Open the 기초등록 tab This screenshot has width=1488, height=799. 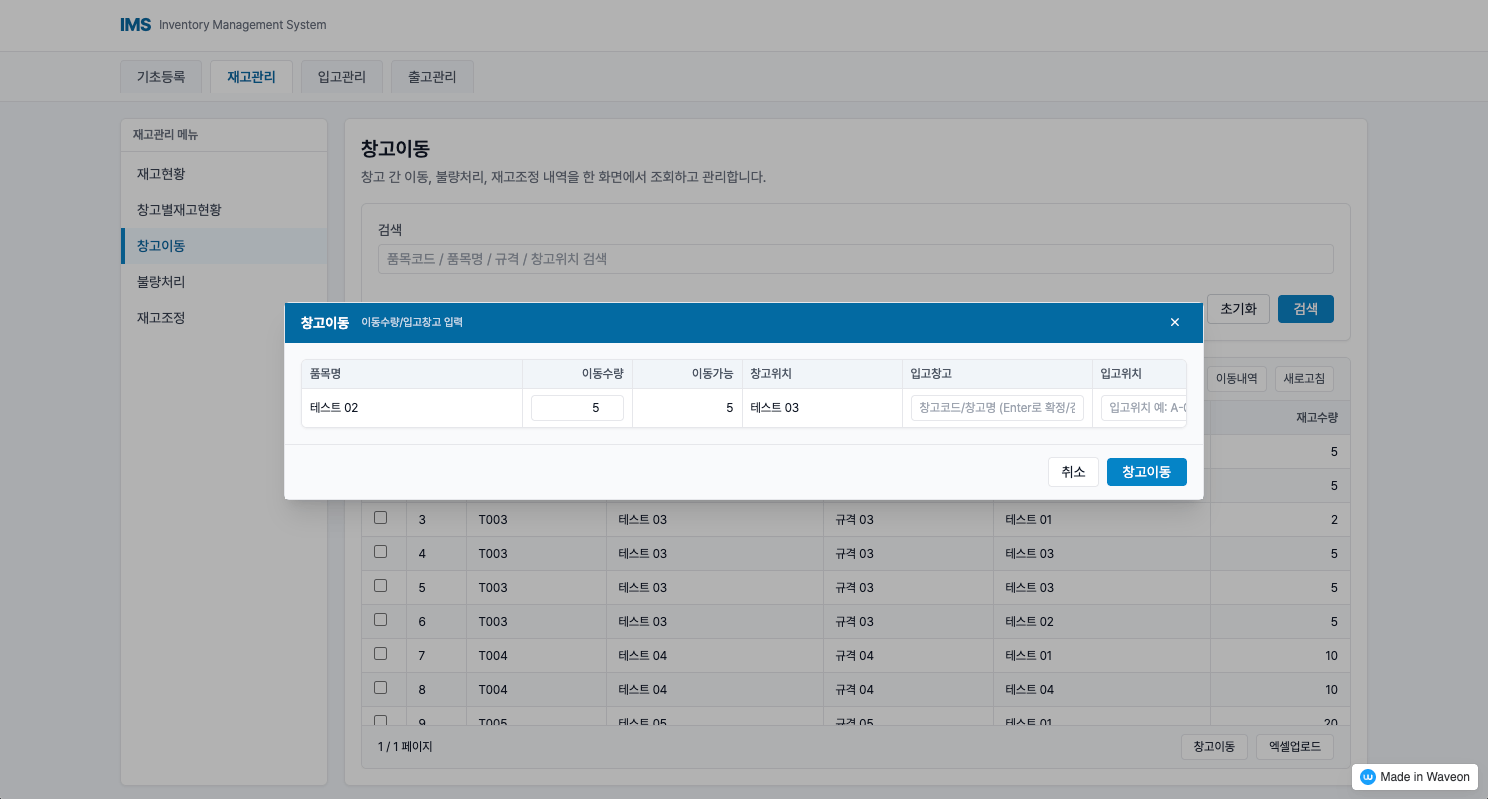[161, 77]
